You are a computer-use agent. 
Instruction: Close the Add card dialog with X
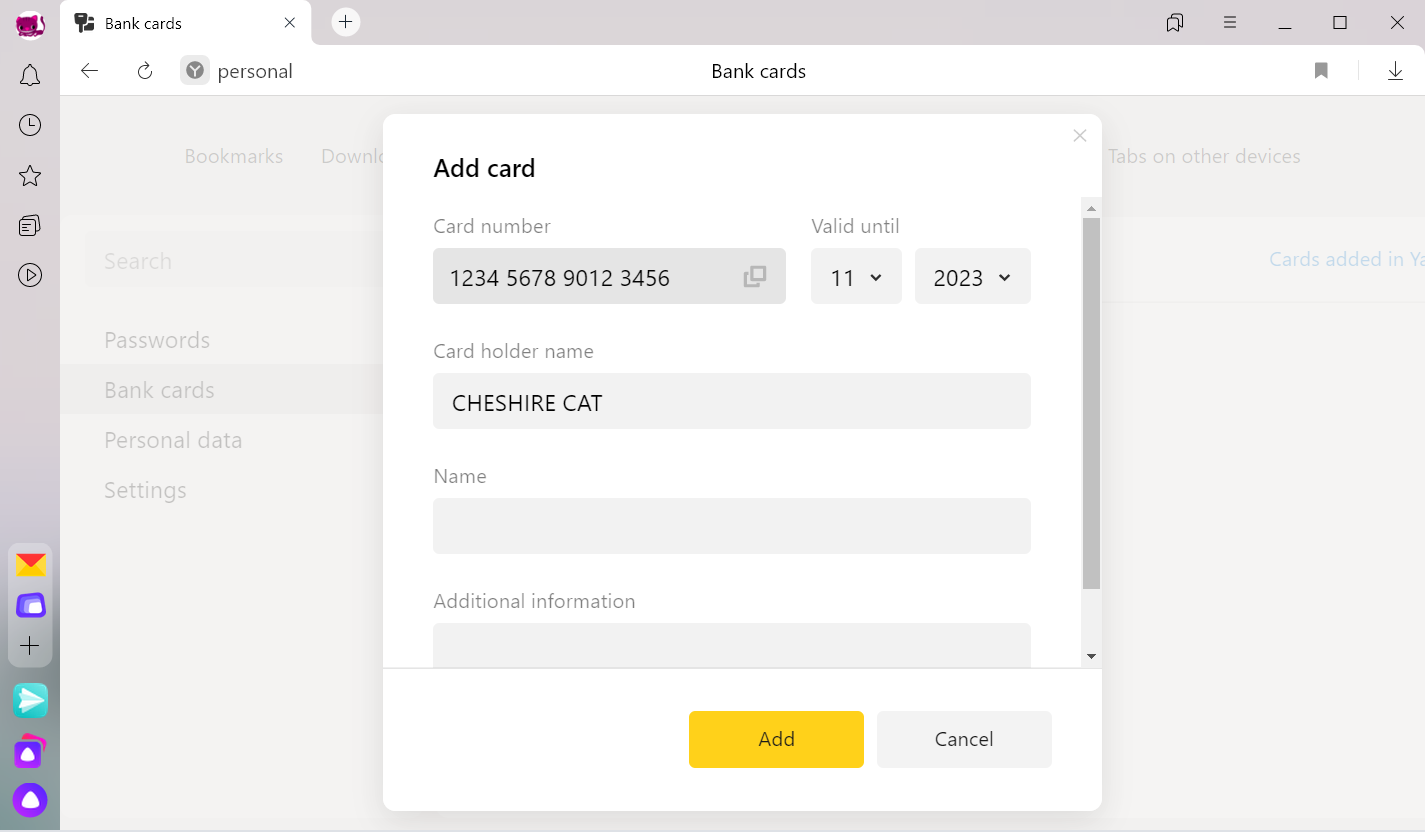tap(1079, 135)
